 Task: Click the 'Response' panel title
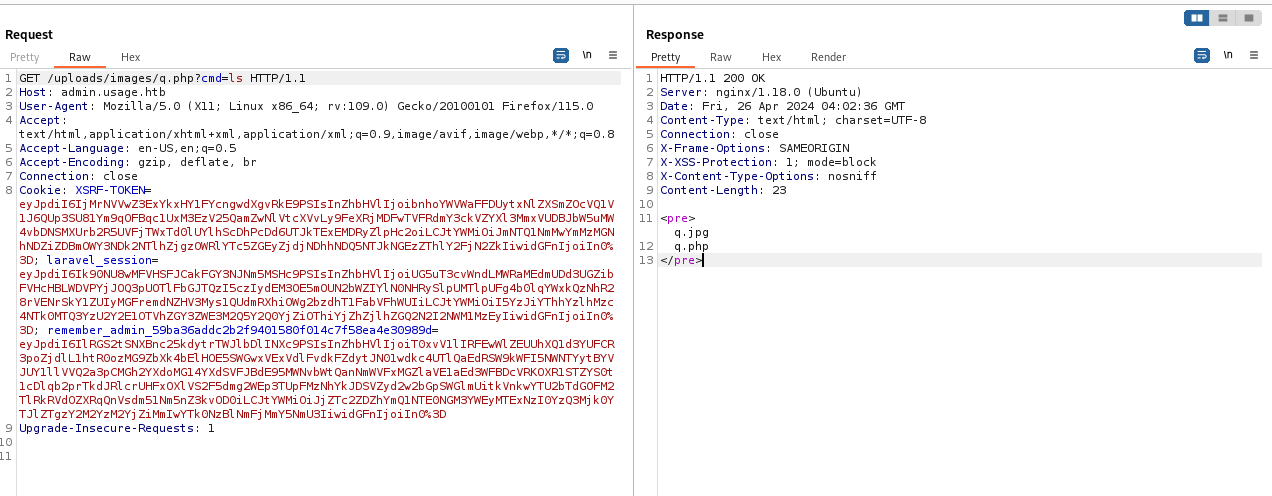click(x=674, y=35)
